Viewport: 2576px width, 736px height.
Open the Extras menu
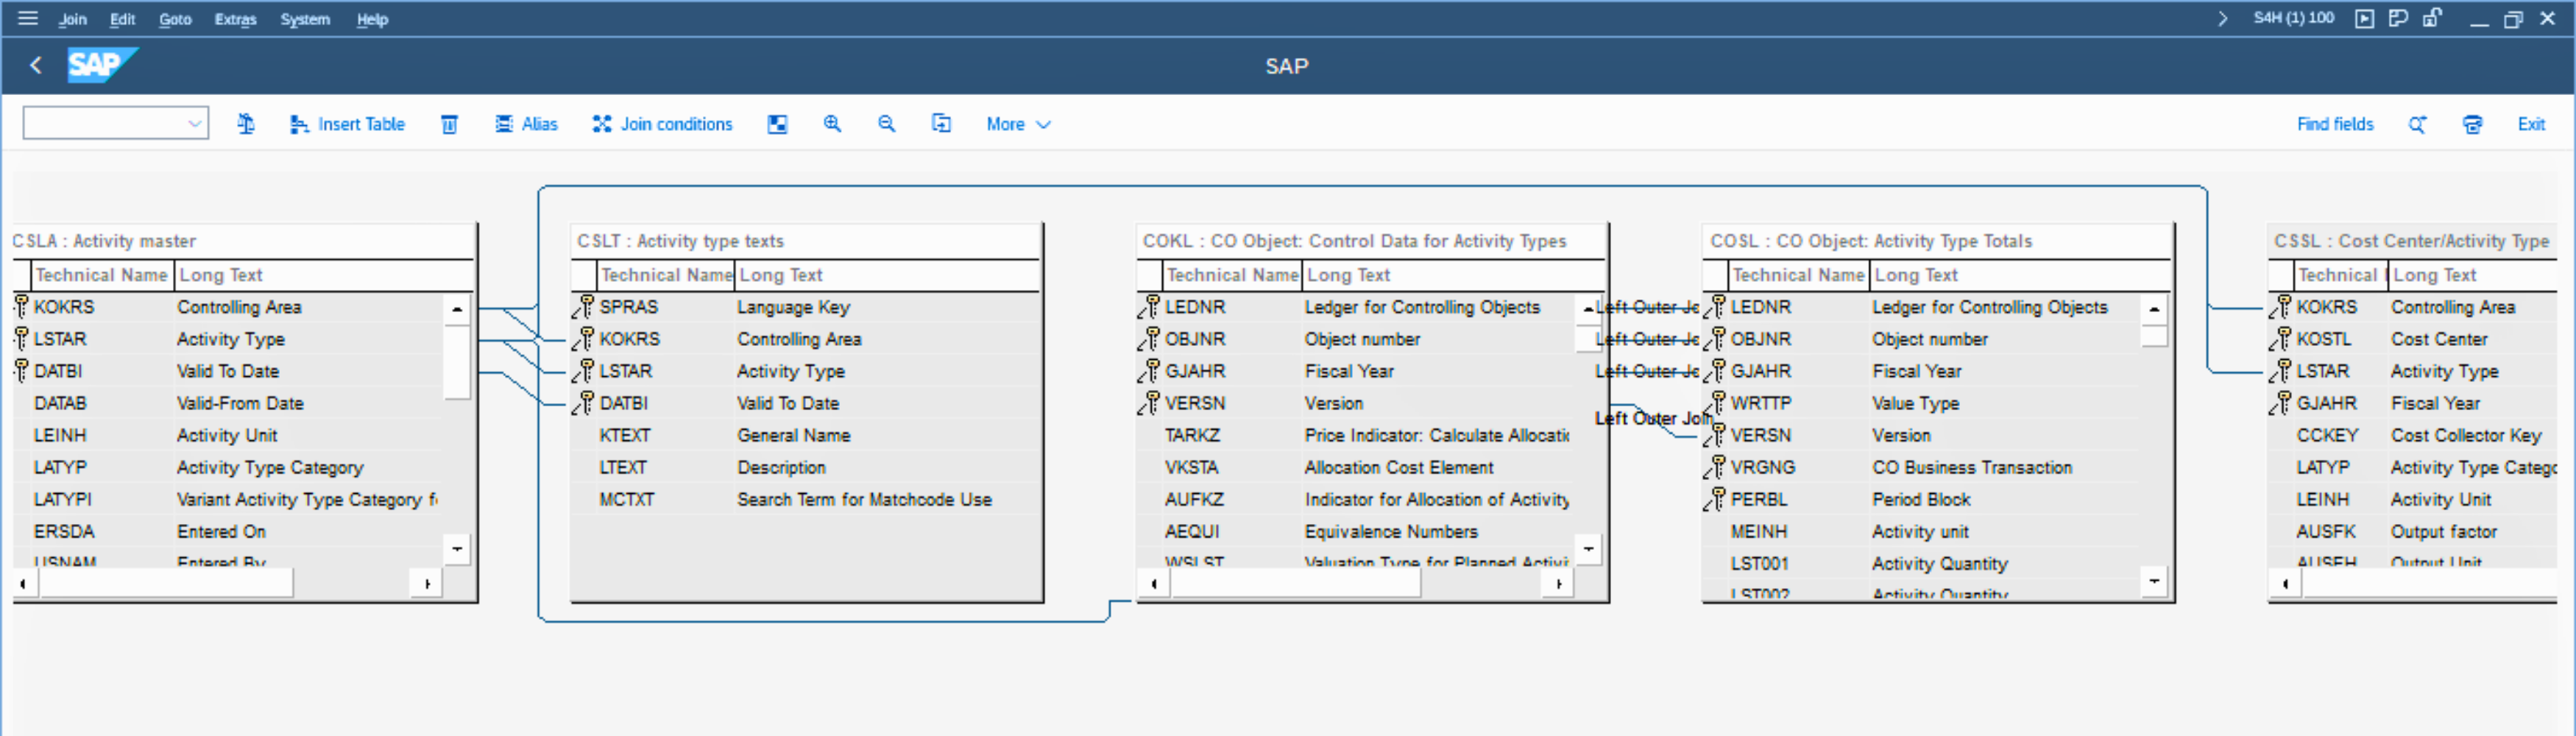coord(235,19)
